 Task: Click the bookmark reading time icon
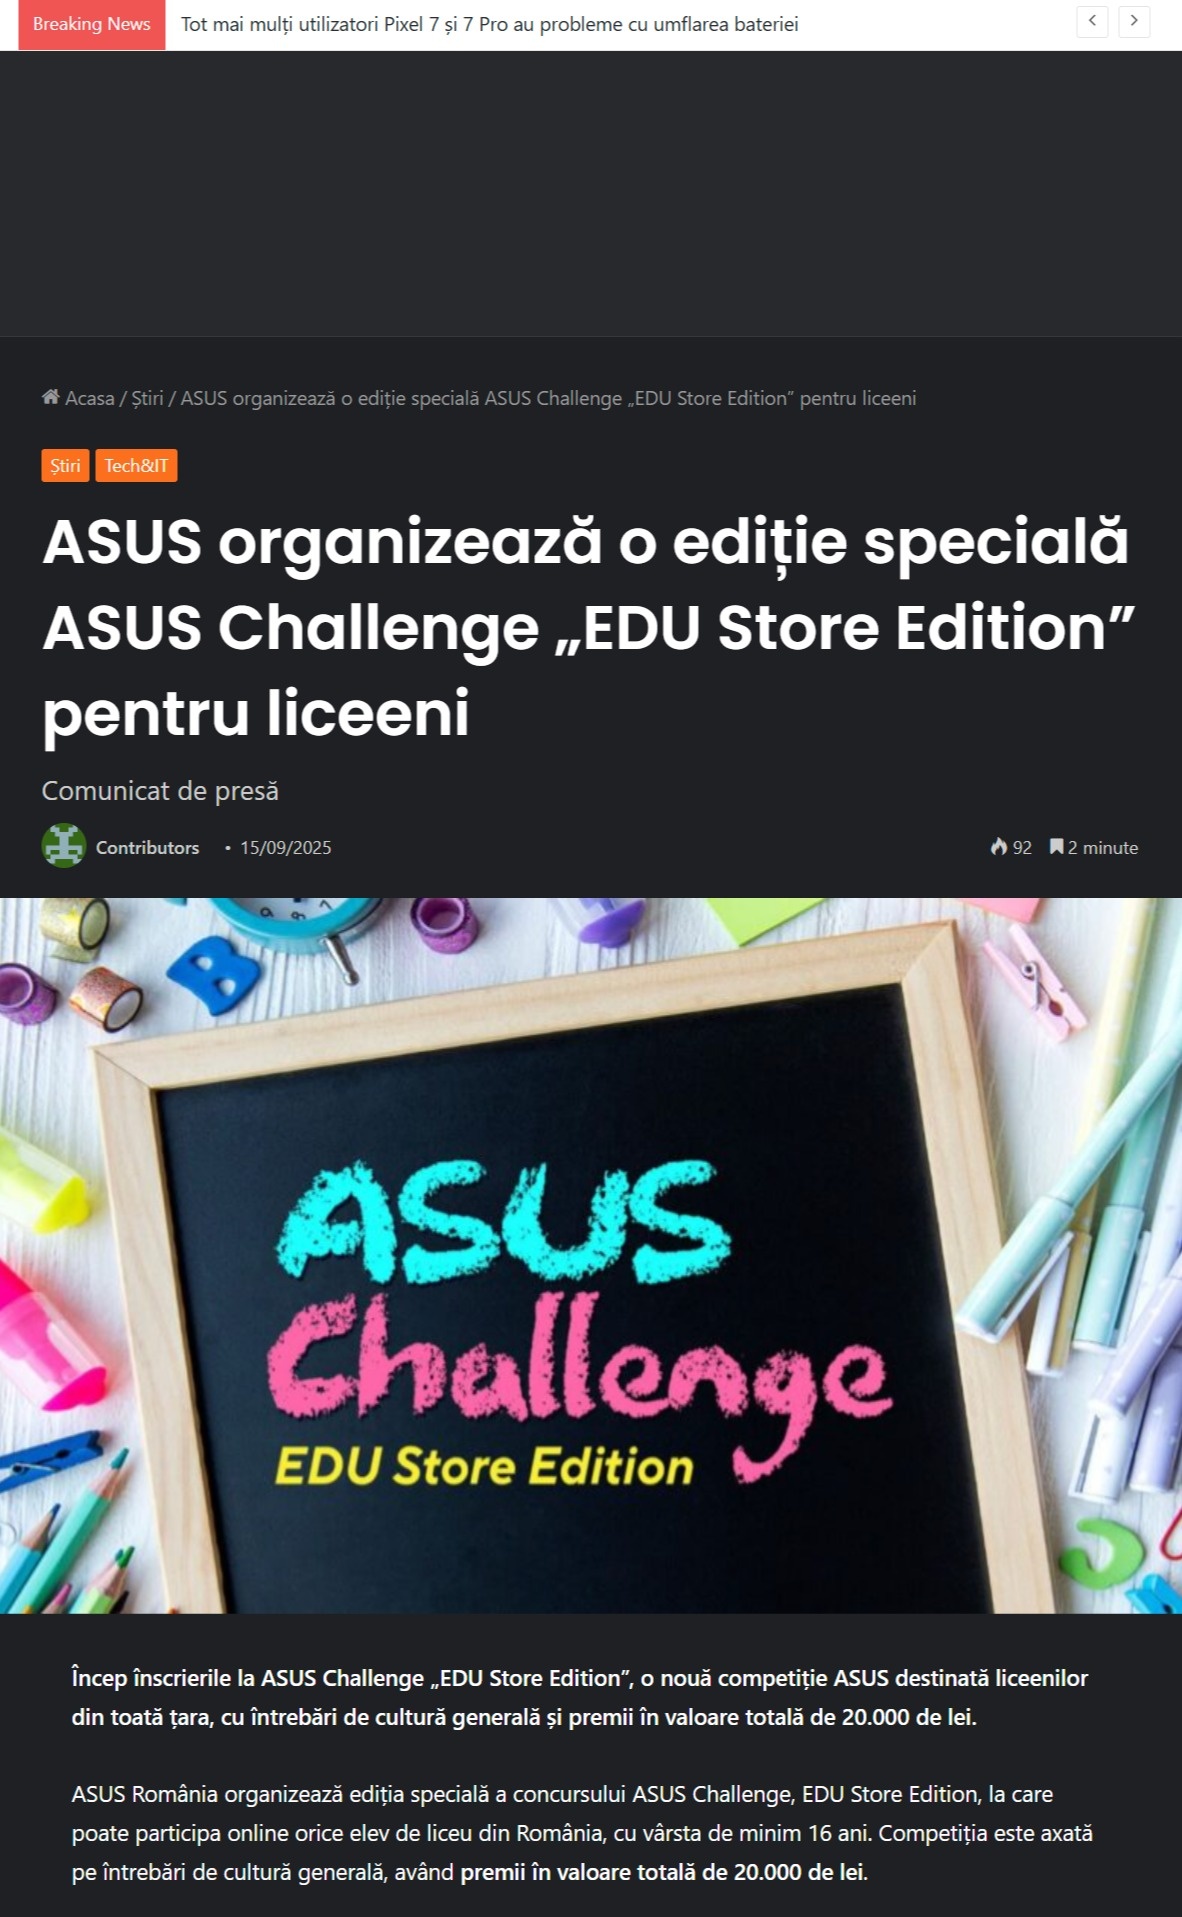click(1056, 846)
